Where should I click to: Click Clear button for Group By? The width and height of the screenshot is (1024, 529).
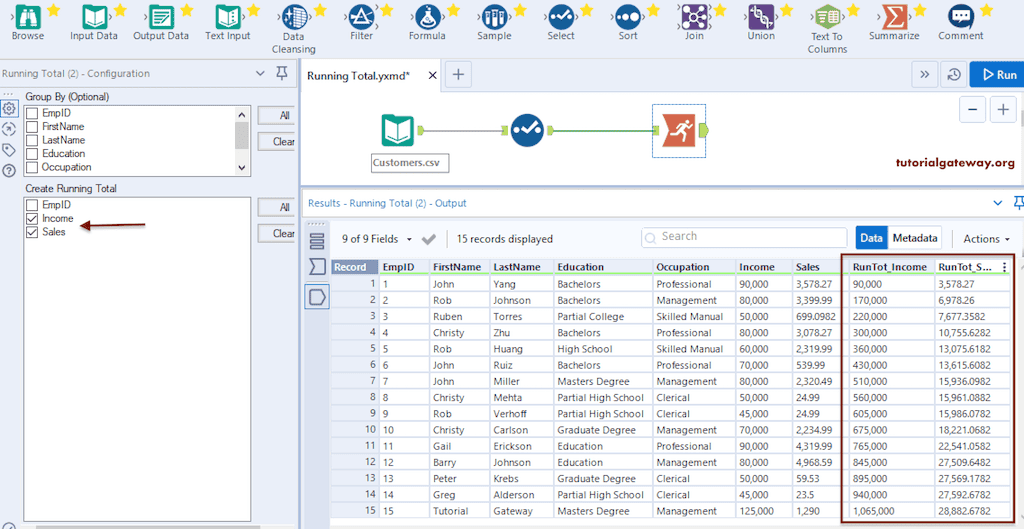277,142
